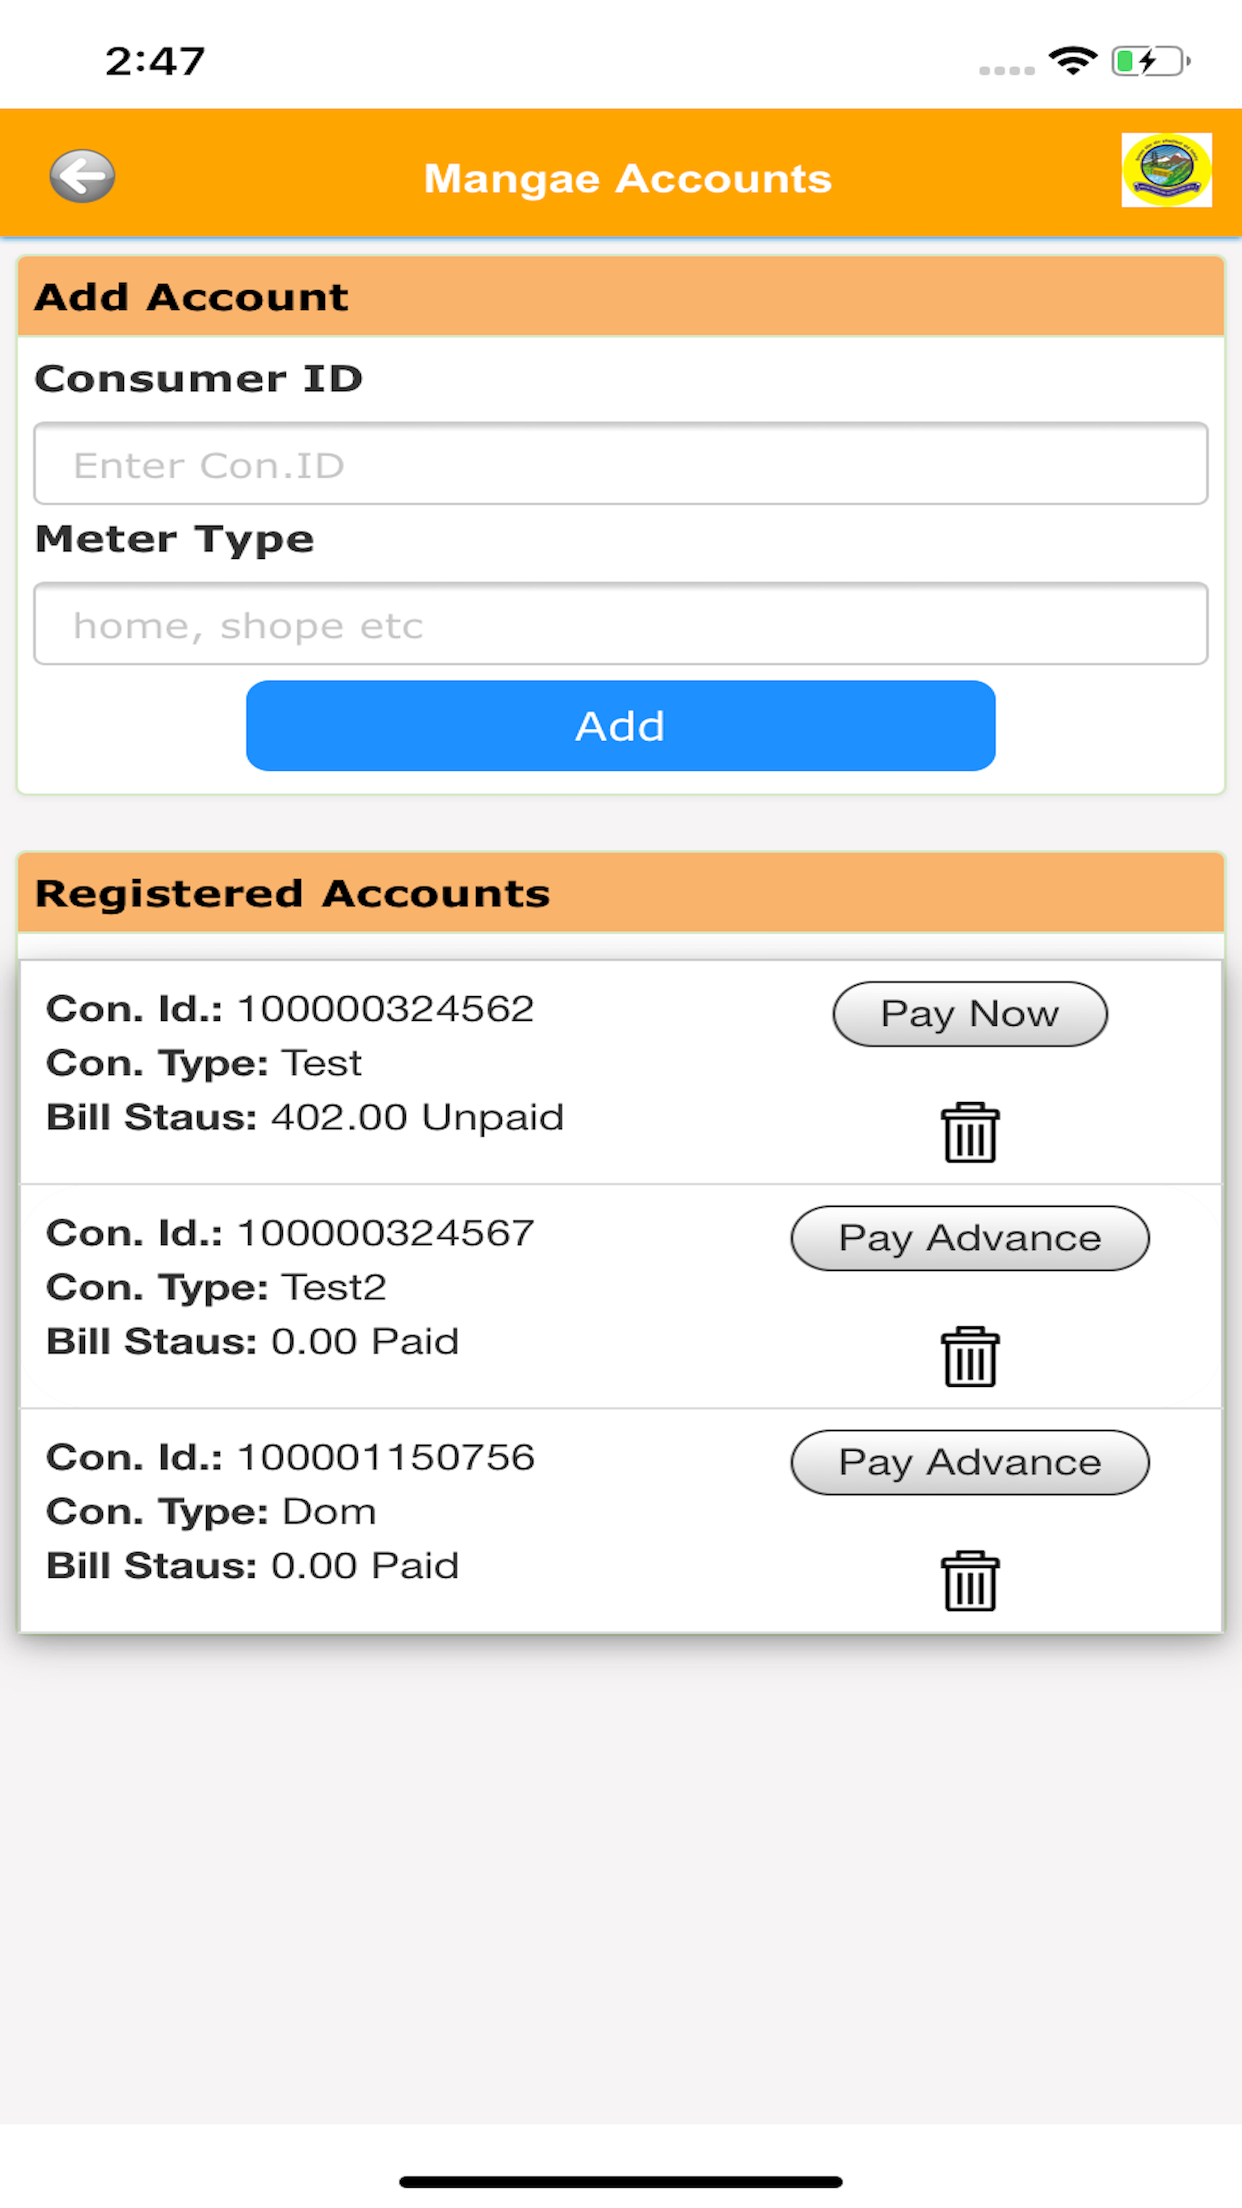
Task: Tap the home indicator bar
Action: click(620, 2181)
